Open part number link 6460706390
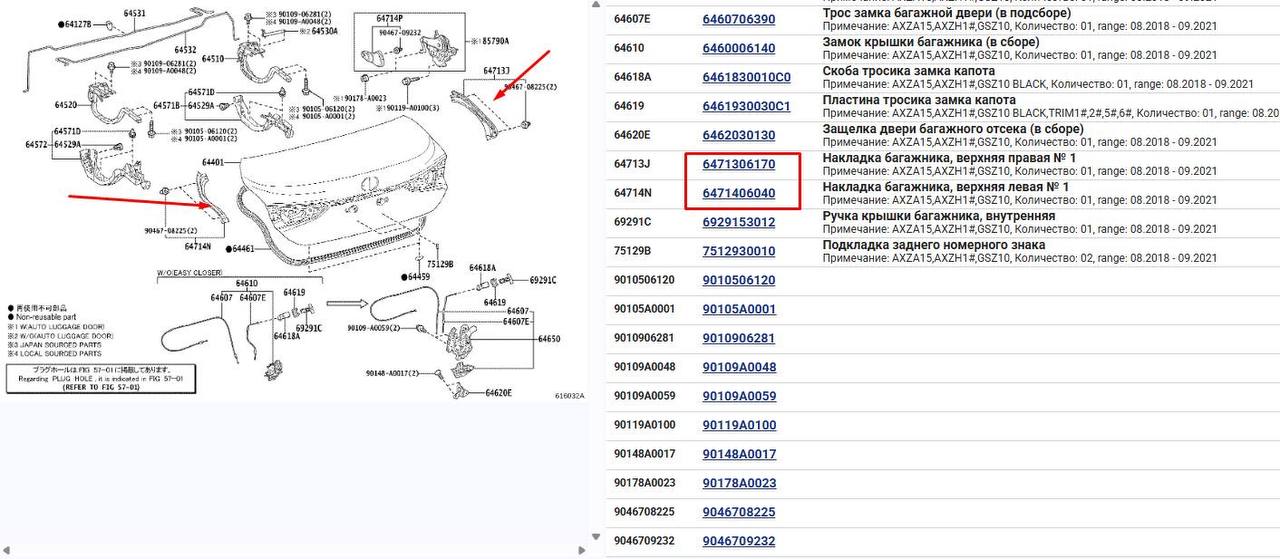Image resolution: width=1280 pixels, height=559 pixels. click(739, 19)
